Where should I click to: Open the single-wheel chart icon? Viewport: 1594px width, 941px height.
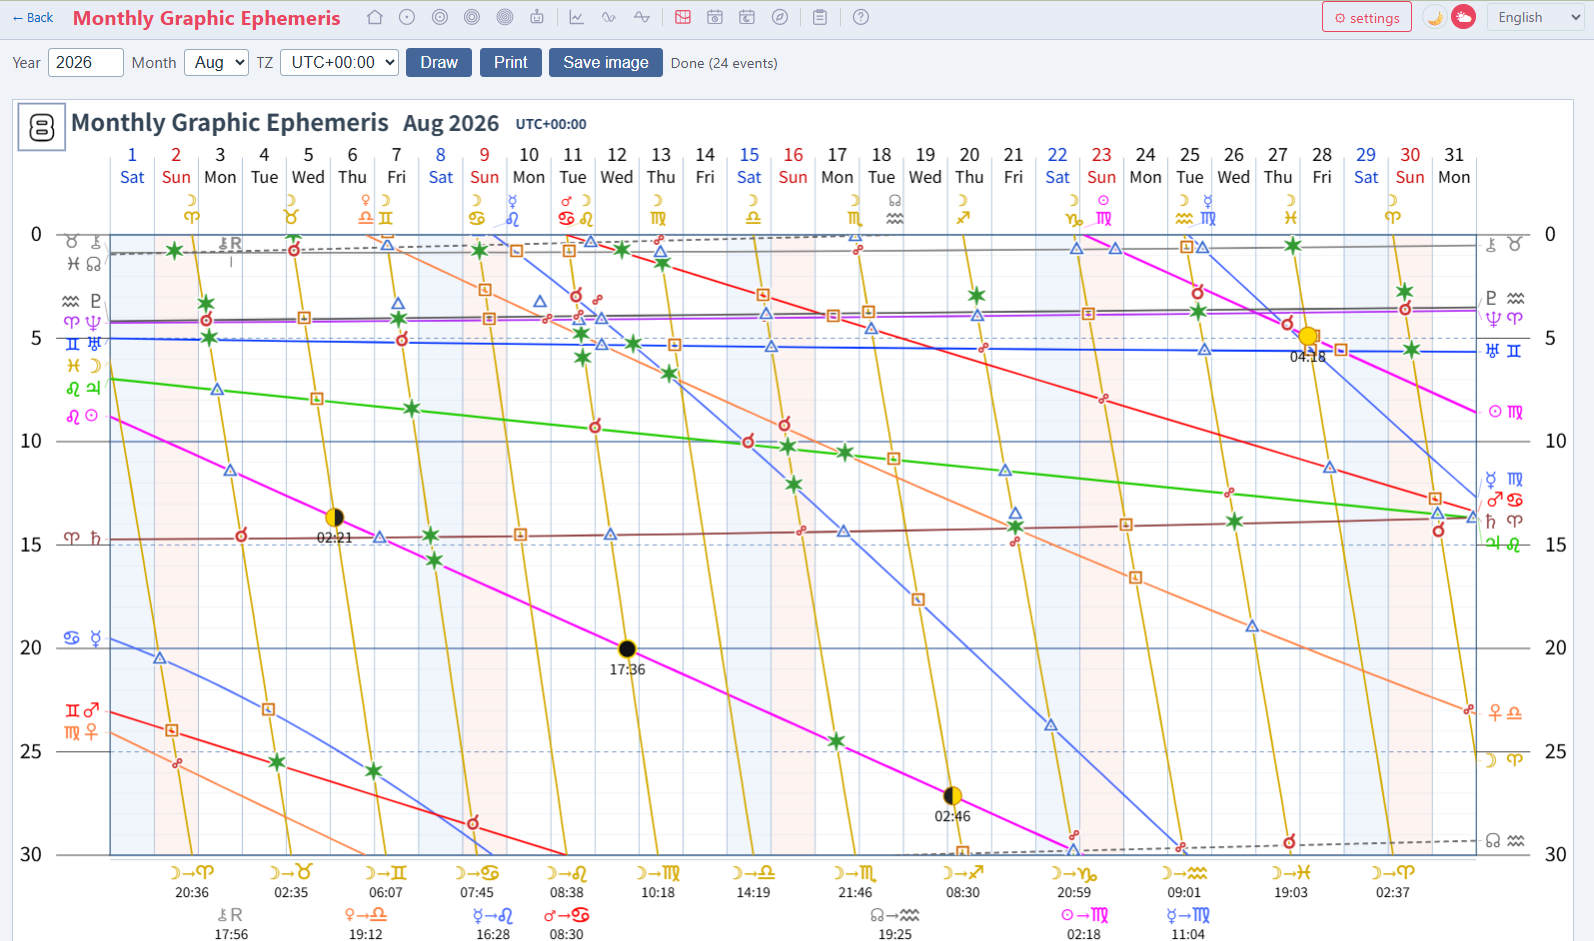pos(407,17)
